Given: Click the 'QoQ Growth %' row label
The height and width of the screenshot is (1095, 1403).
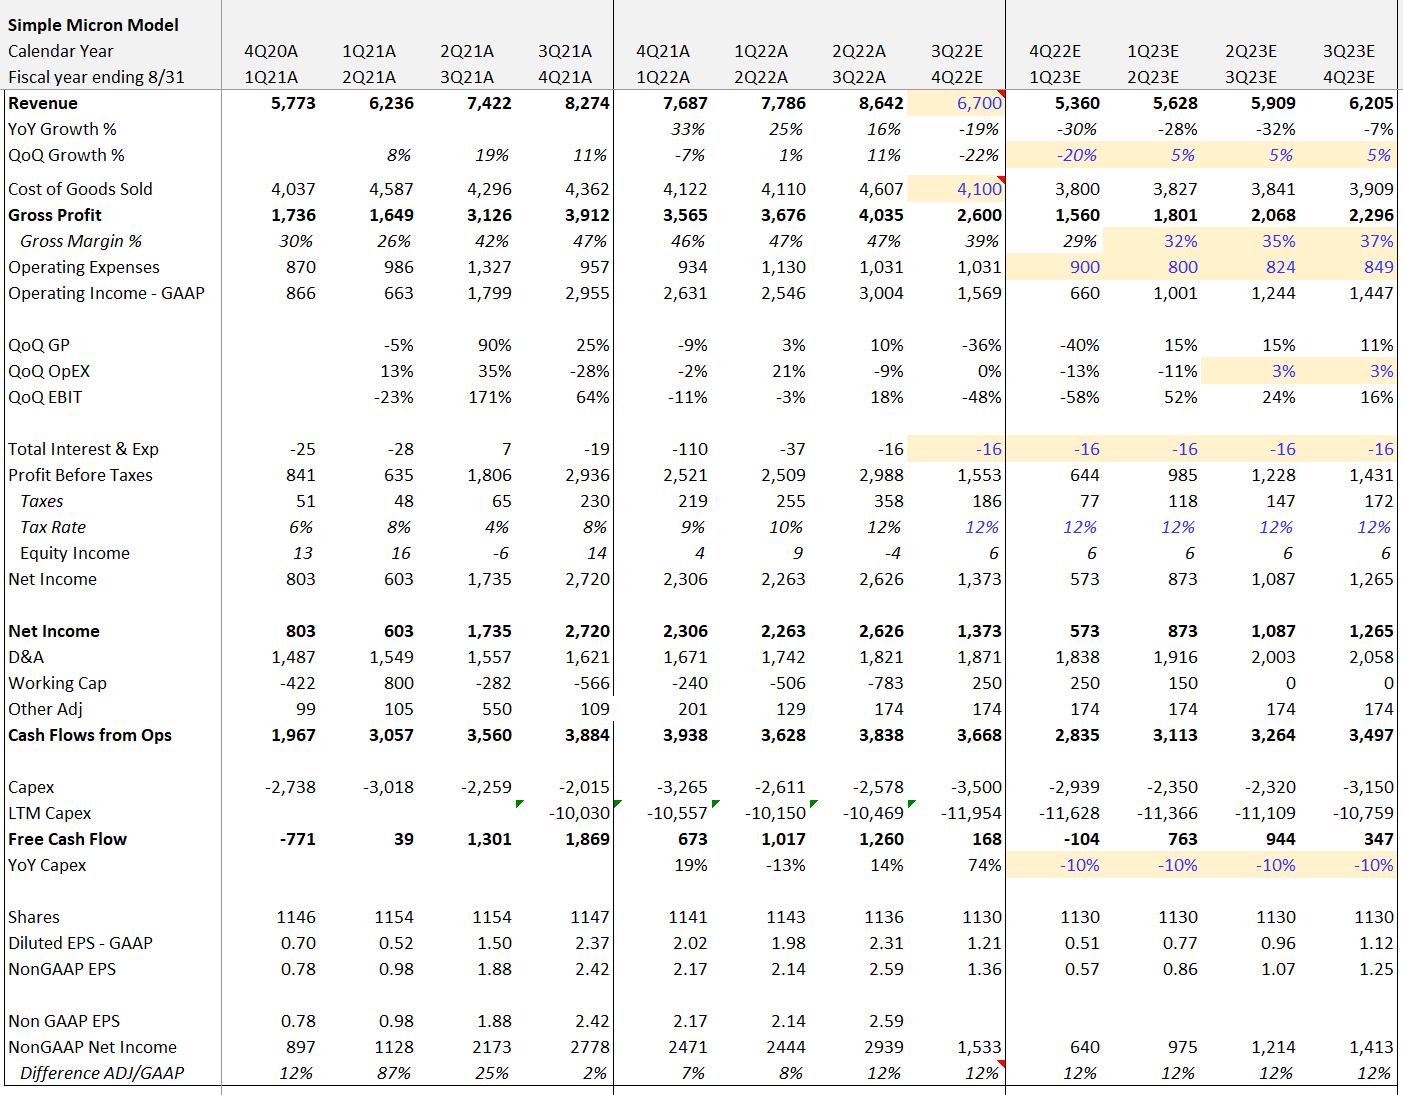Looking at the screenshot, I should click(66, 155).
